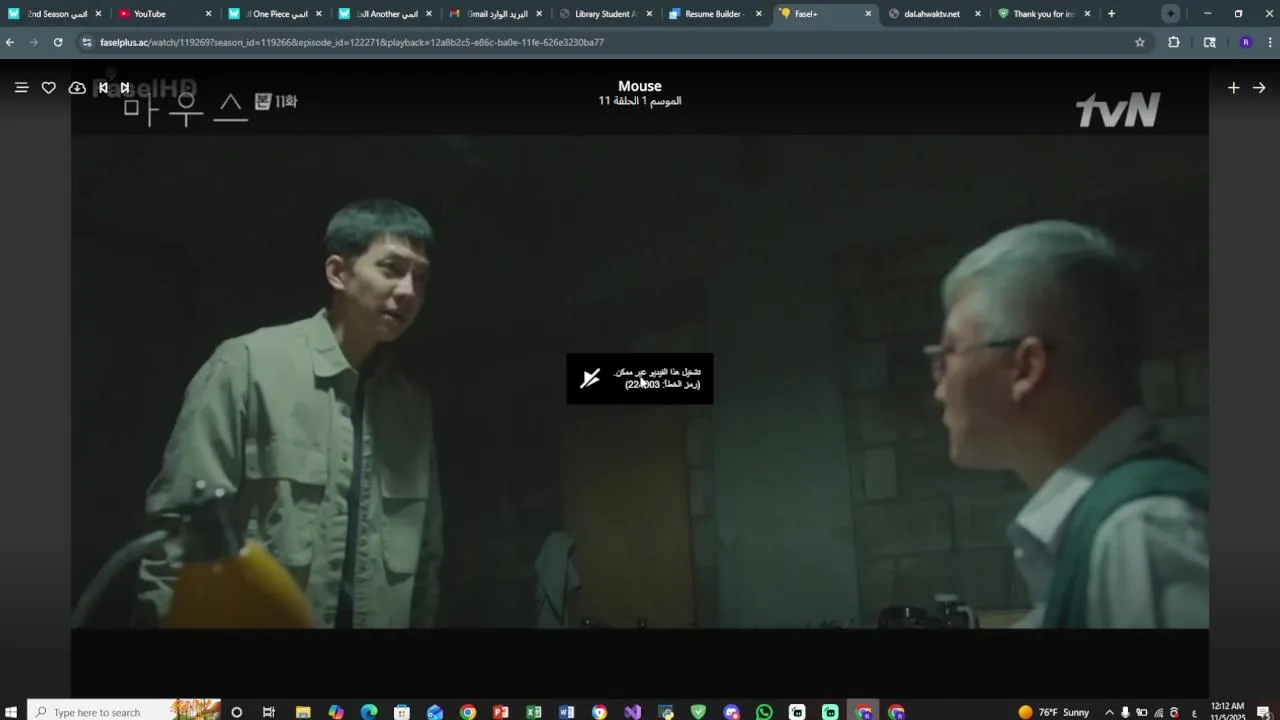The height and width of the screenshot is (720, 1280).
Task: Open the Chrome three-dot menu
Action: click(x=1270, y=42)
